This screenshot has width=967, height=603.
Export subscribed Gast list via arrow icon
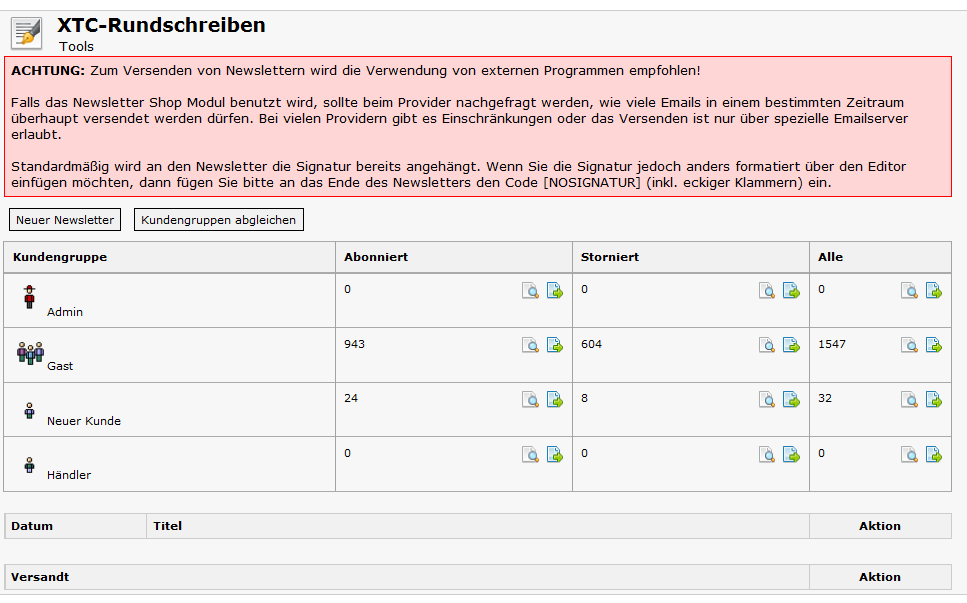(555, 345)
